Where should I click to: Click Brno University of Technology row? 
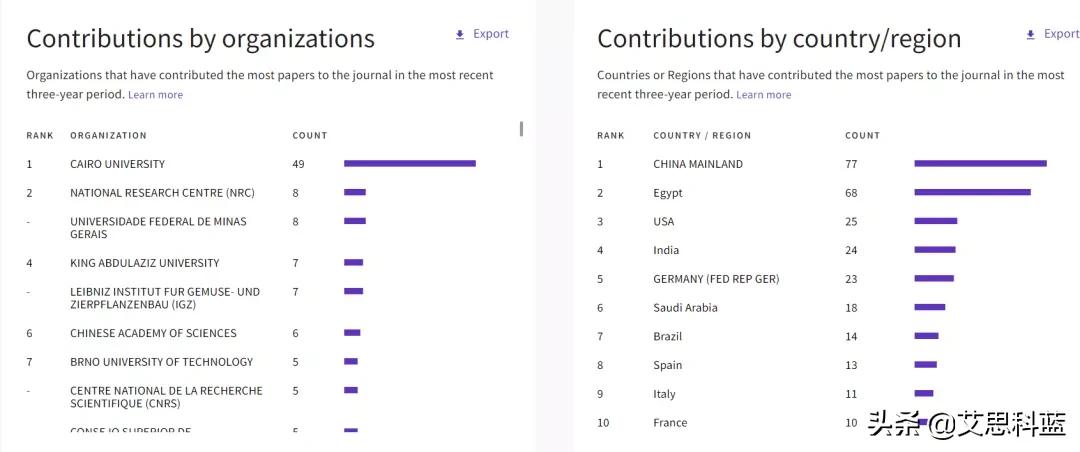(161, 362)
